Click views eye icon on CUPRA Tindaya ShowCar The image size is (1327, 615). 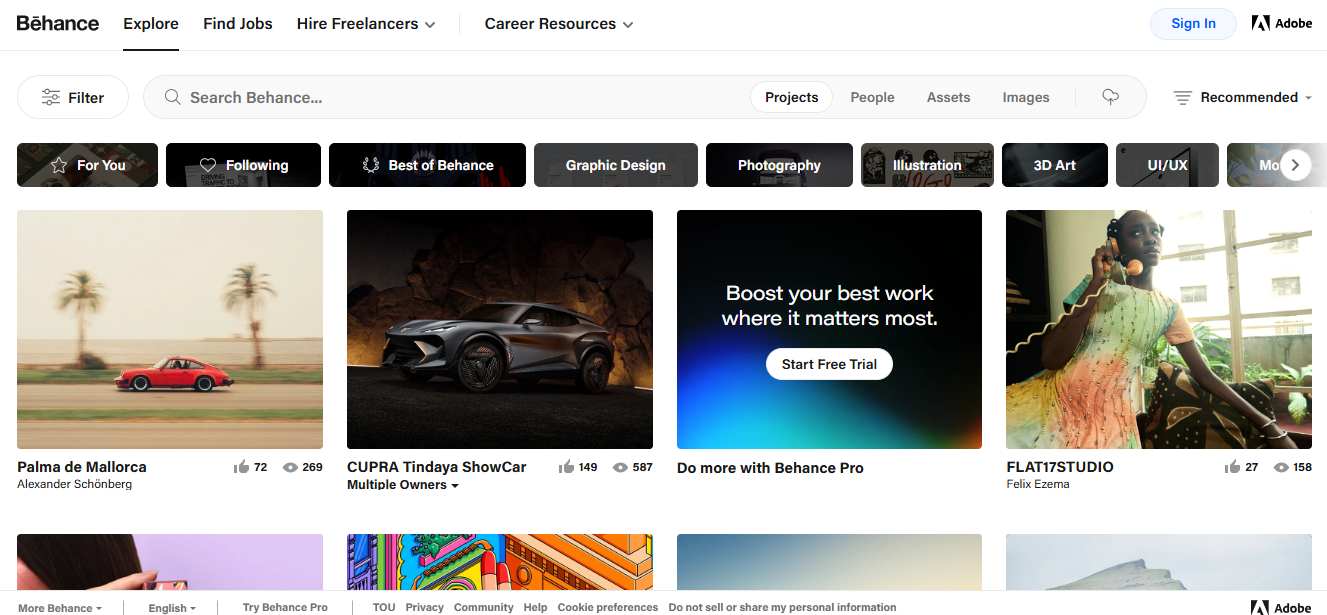(x=620, y=467)
